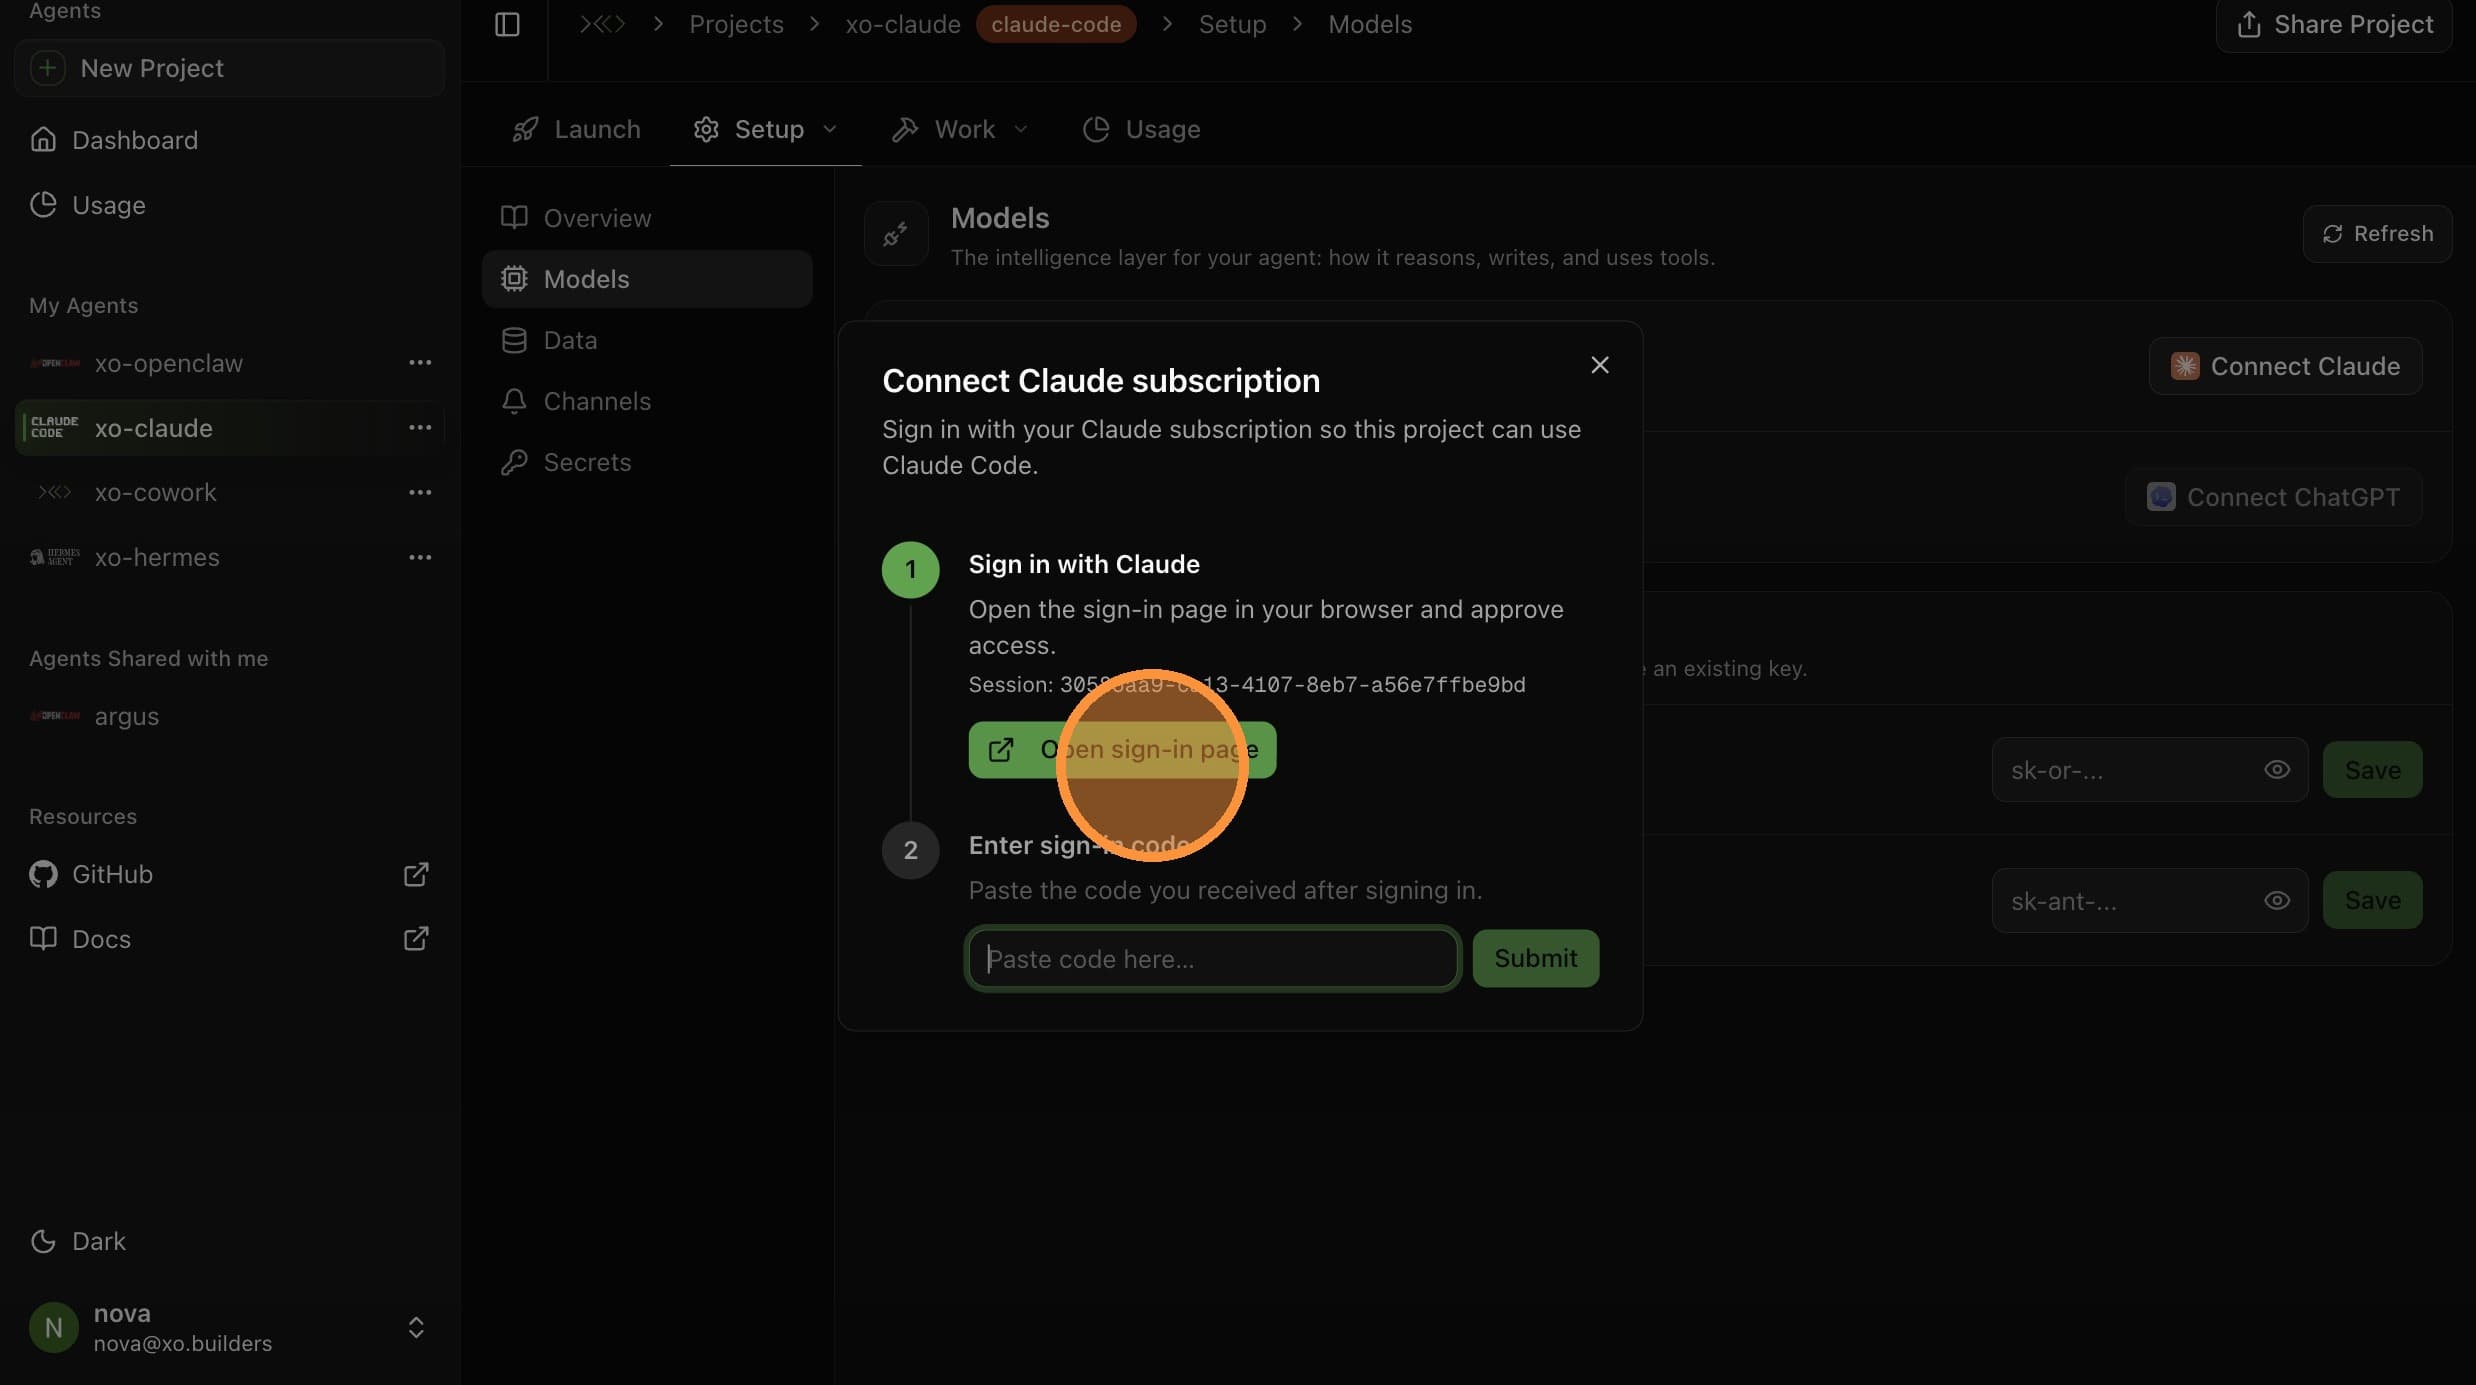Toggle the sidebar panel icon

[x=507, y=24]
